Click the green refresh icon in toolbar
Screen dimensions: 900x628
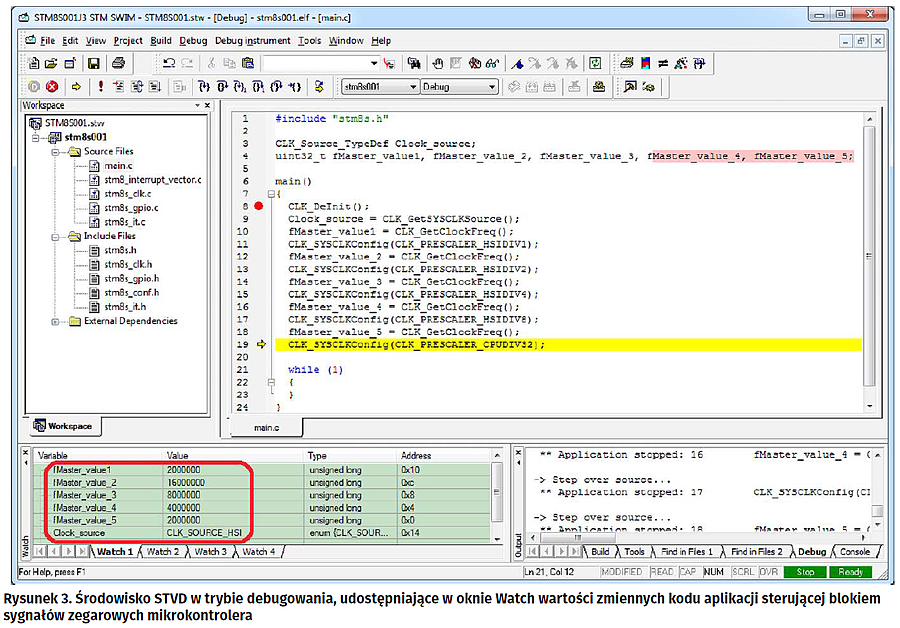[x=594, y=63]
